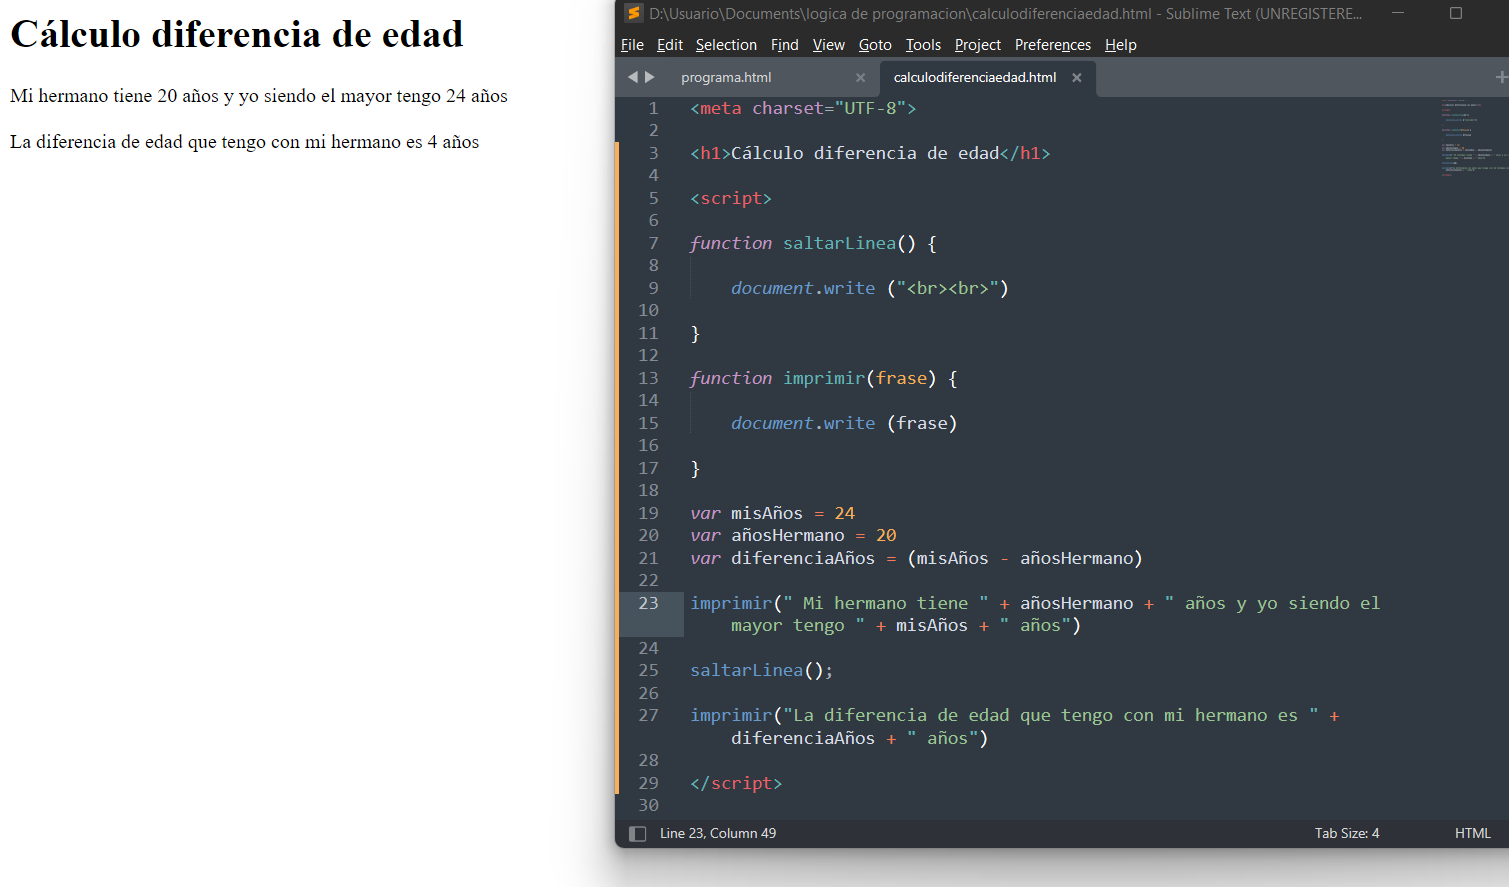Open the Preferences menu
The height and width of the screenshot is (887, 1509).
click(1052, 45)
